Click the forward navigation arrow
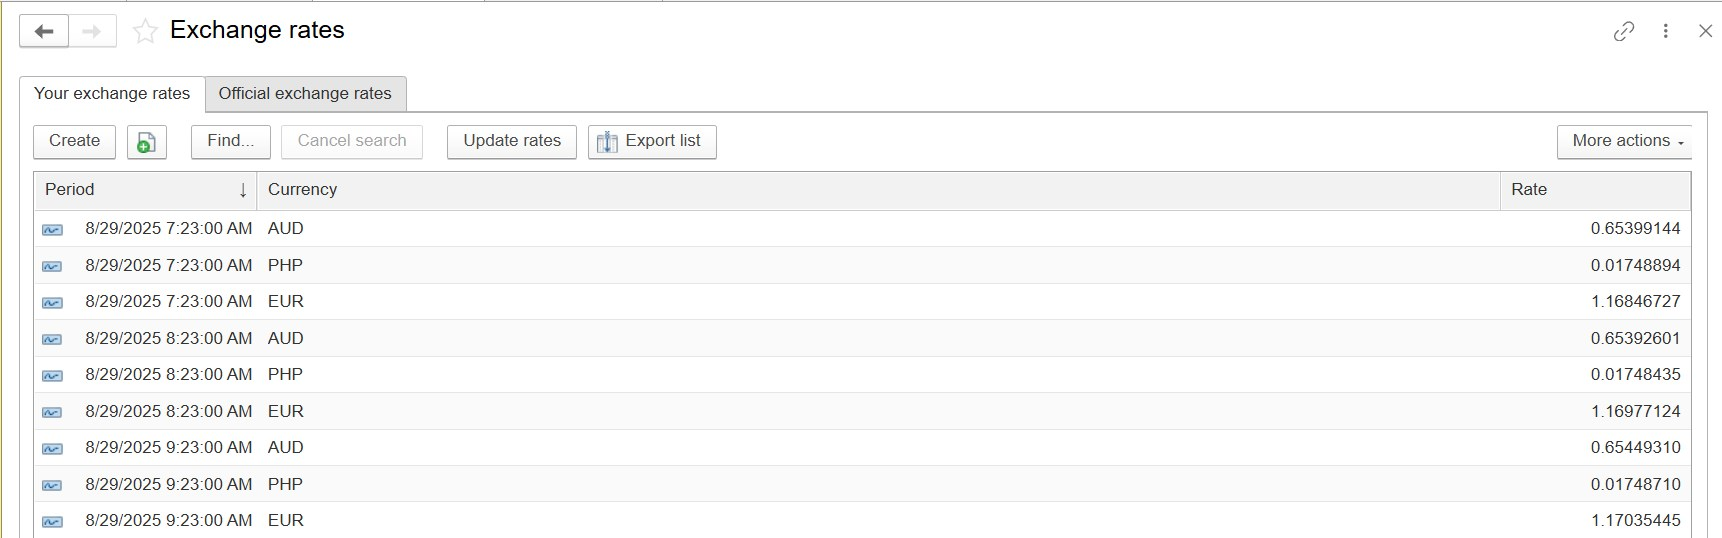 click(92, 31)
